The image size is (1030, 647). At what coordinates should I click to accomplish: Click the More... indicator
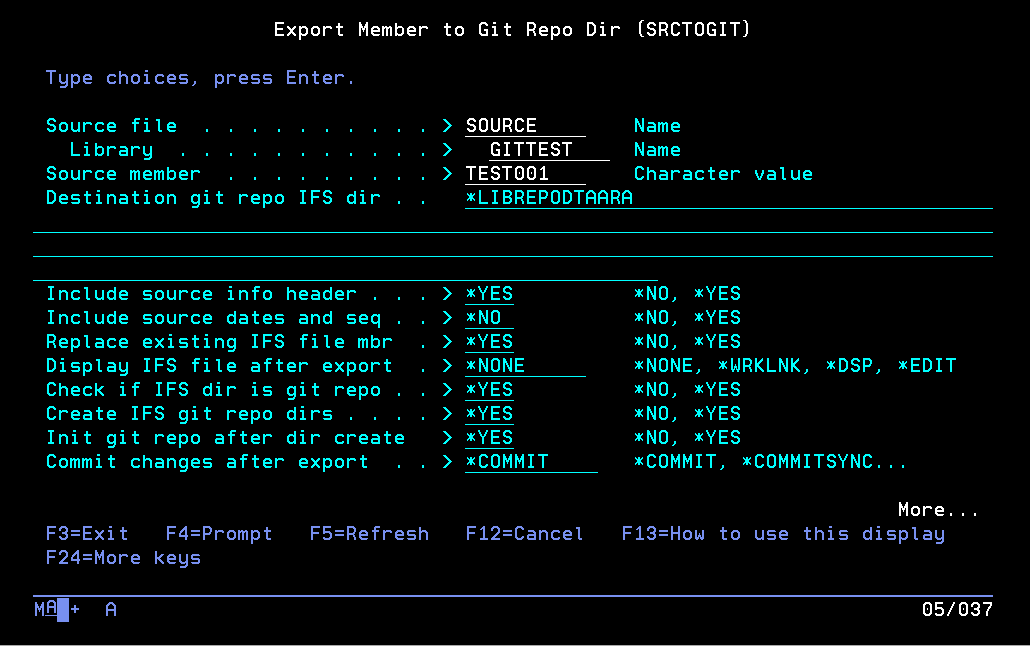(938, 510)
